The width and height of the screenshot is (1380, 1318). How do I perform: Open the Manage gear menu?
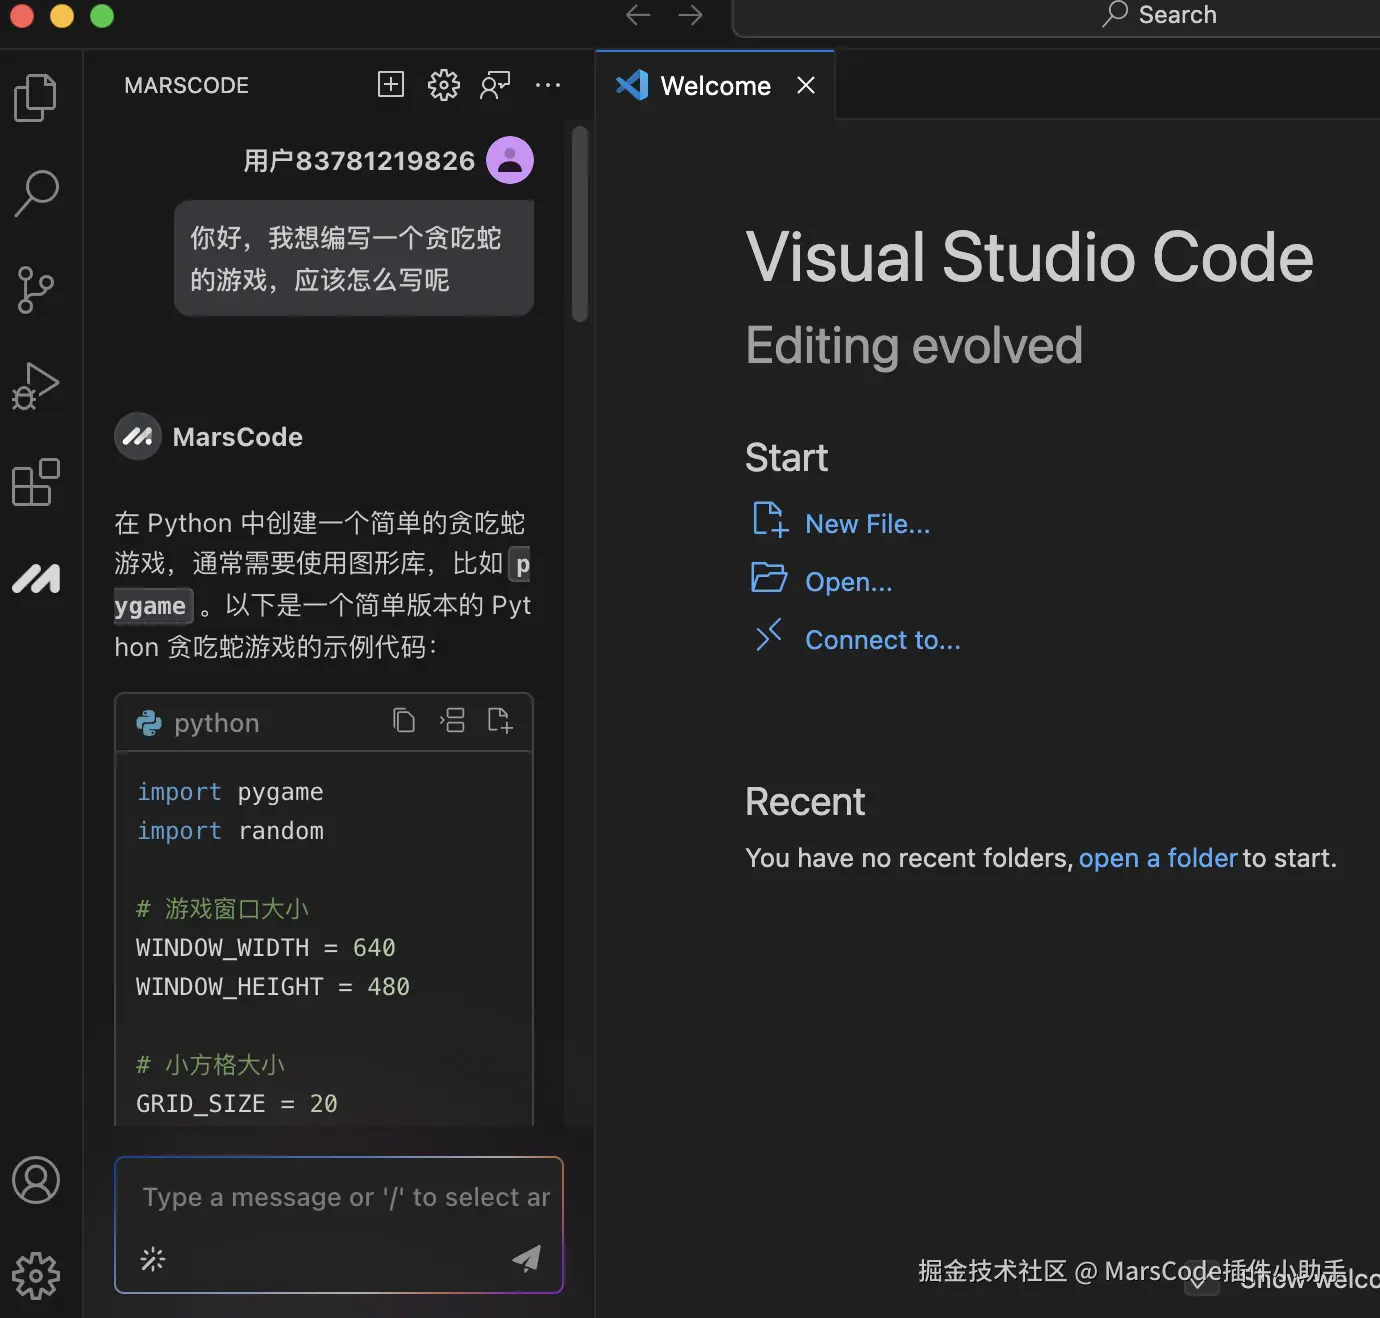36,1276
